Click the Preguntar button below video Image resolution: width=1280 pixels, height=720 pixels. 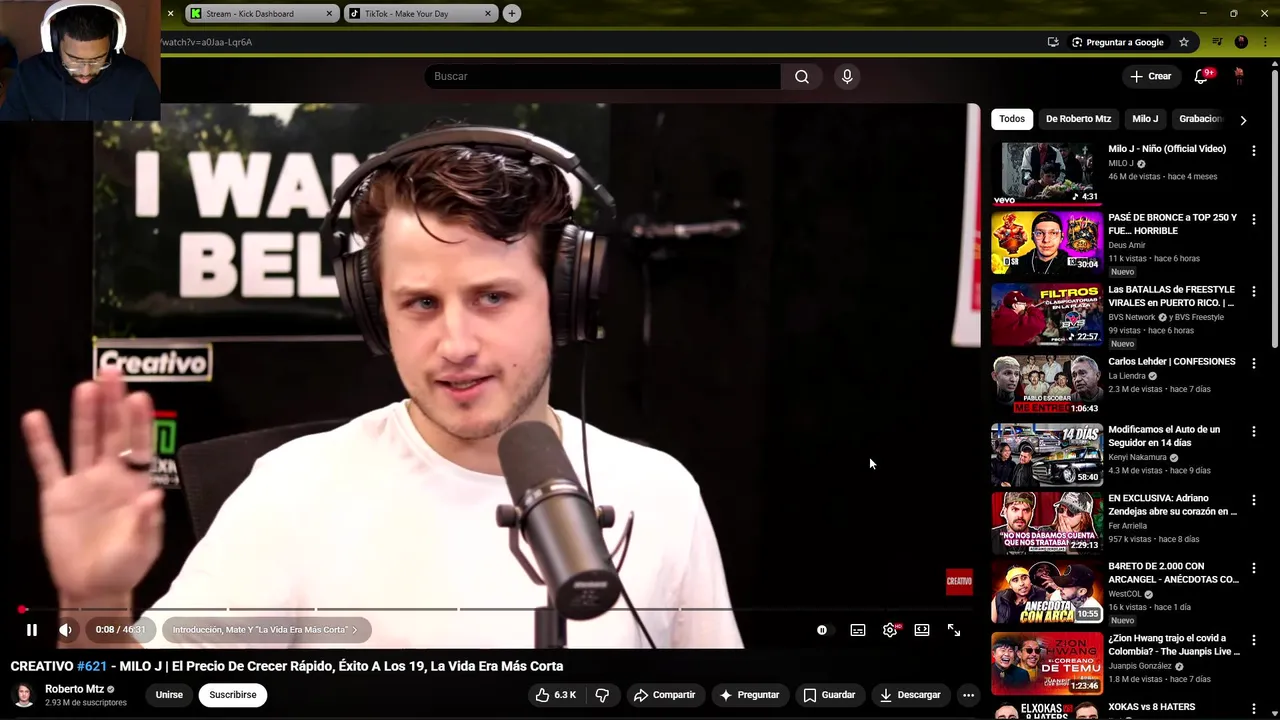point(748,695)
